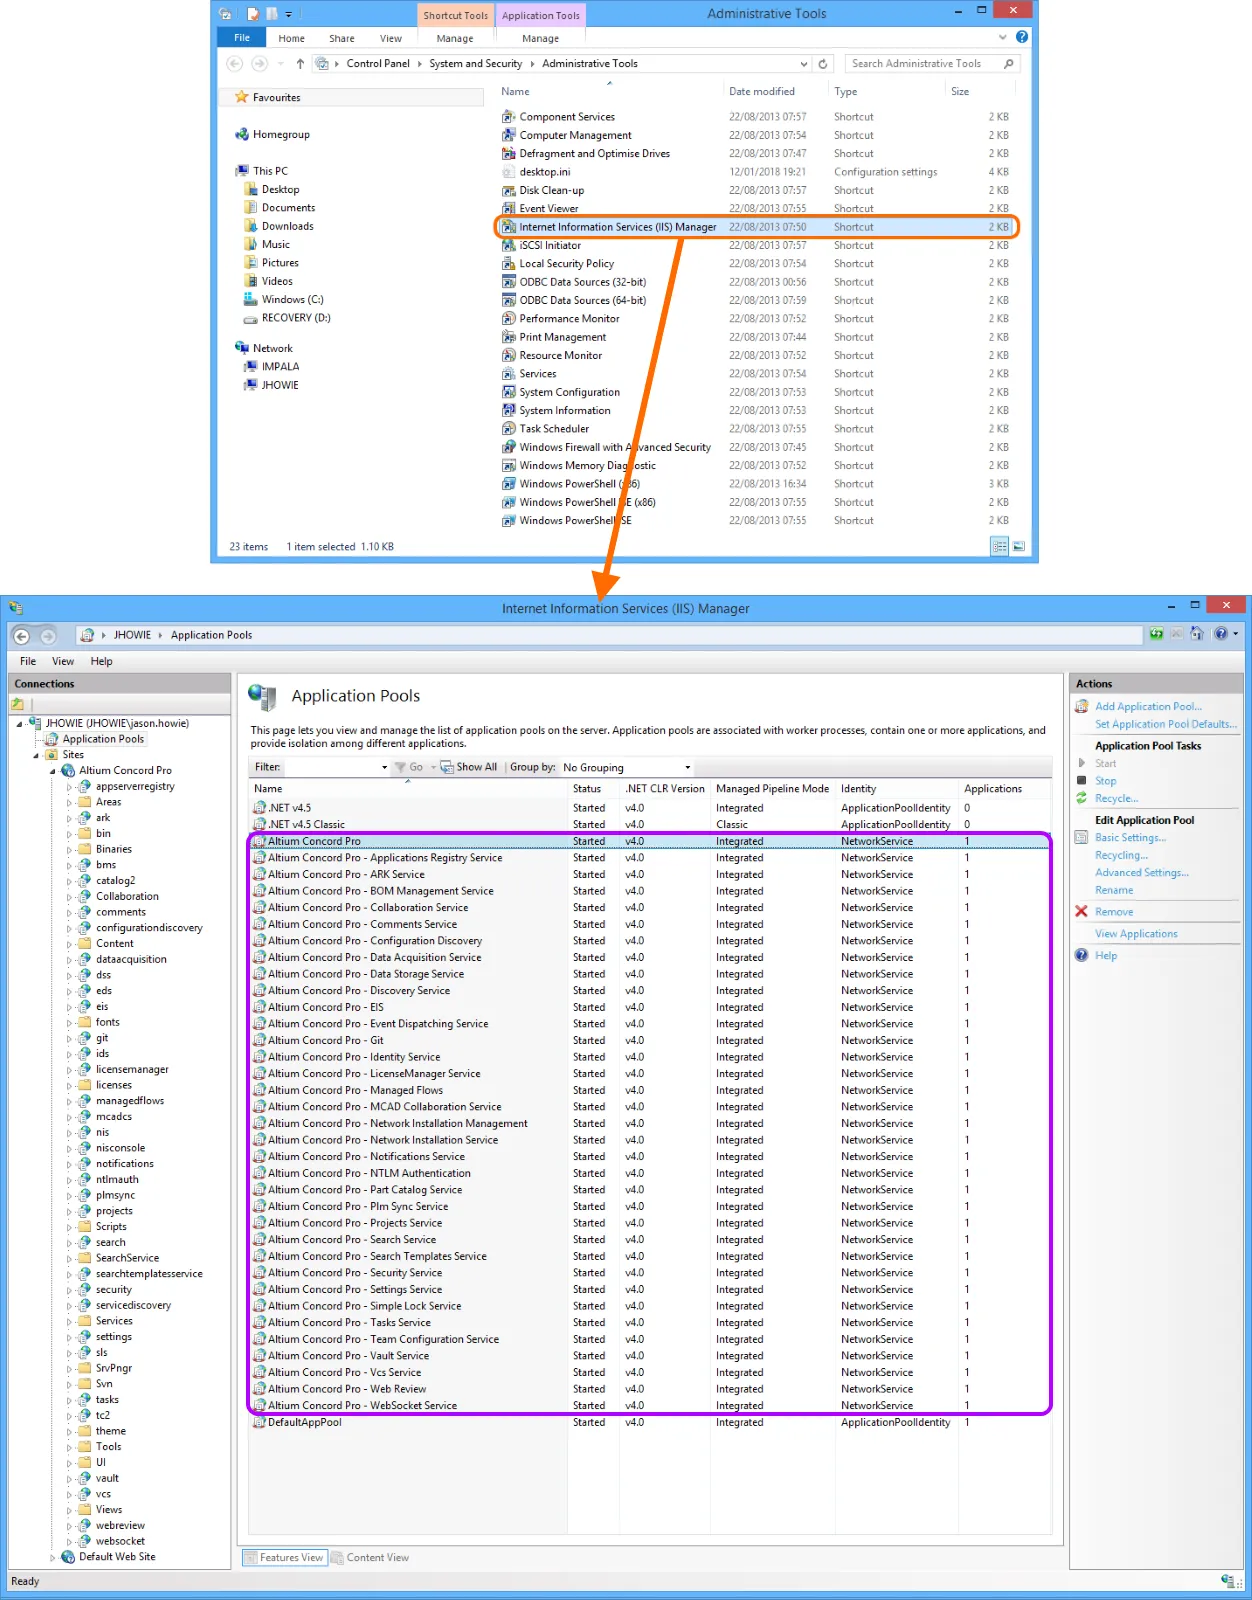Sort by Managed Pipeline Mode column header

click(x=772, y=789)
